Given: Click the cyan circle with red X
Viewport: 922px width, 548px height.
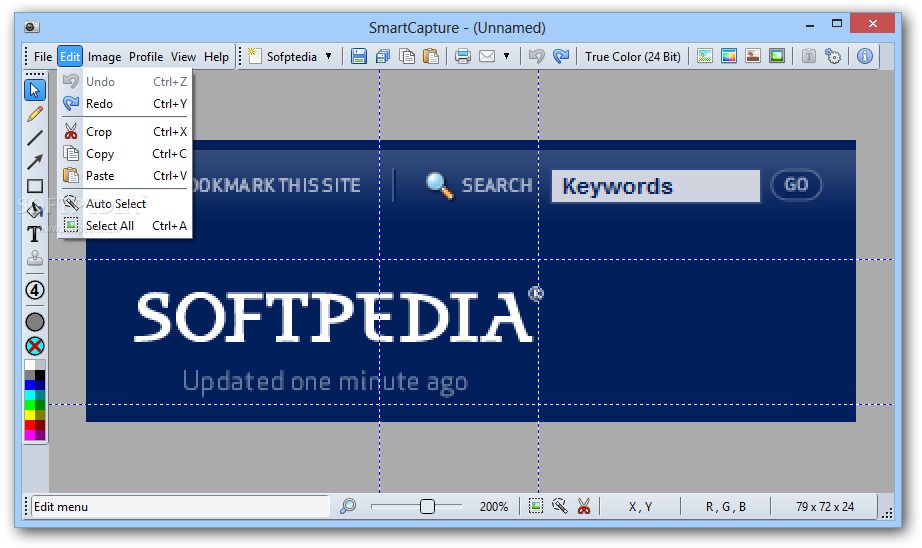Looking at the screenshot, I should (35, 346).
